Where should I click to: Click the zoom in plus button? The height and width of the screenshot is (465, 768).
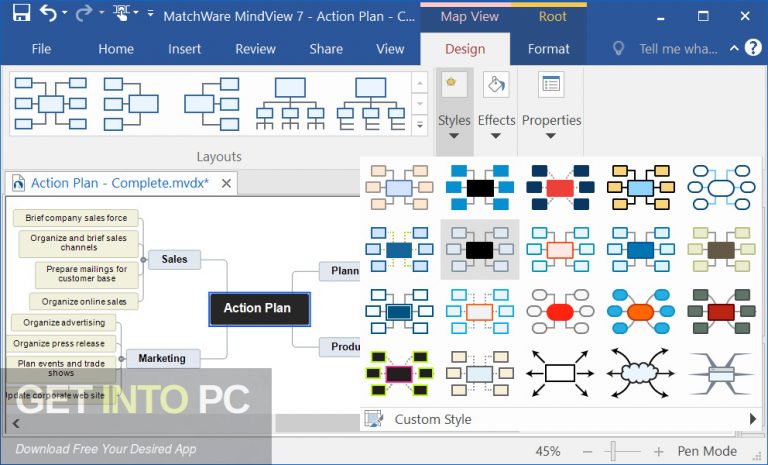[658, 451]
